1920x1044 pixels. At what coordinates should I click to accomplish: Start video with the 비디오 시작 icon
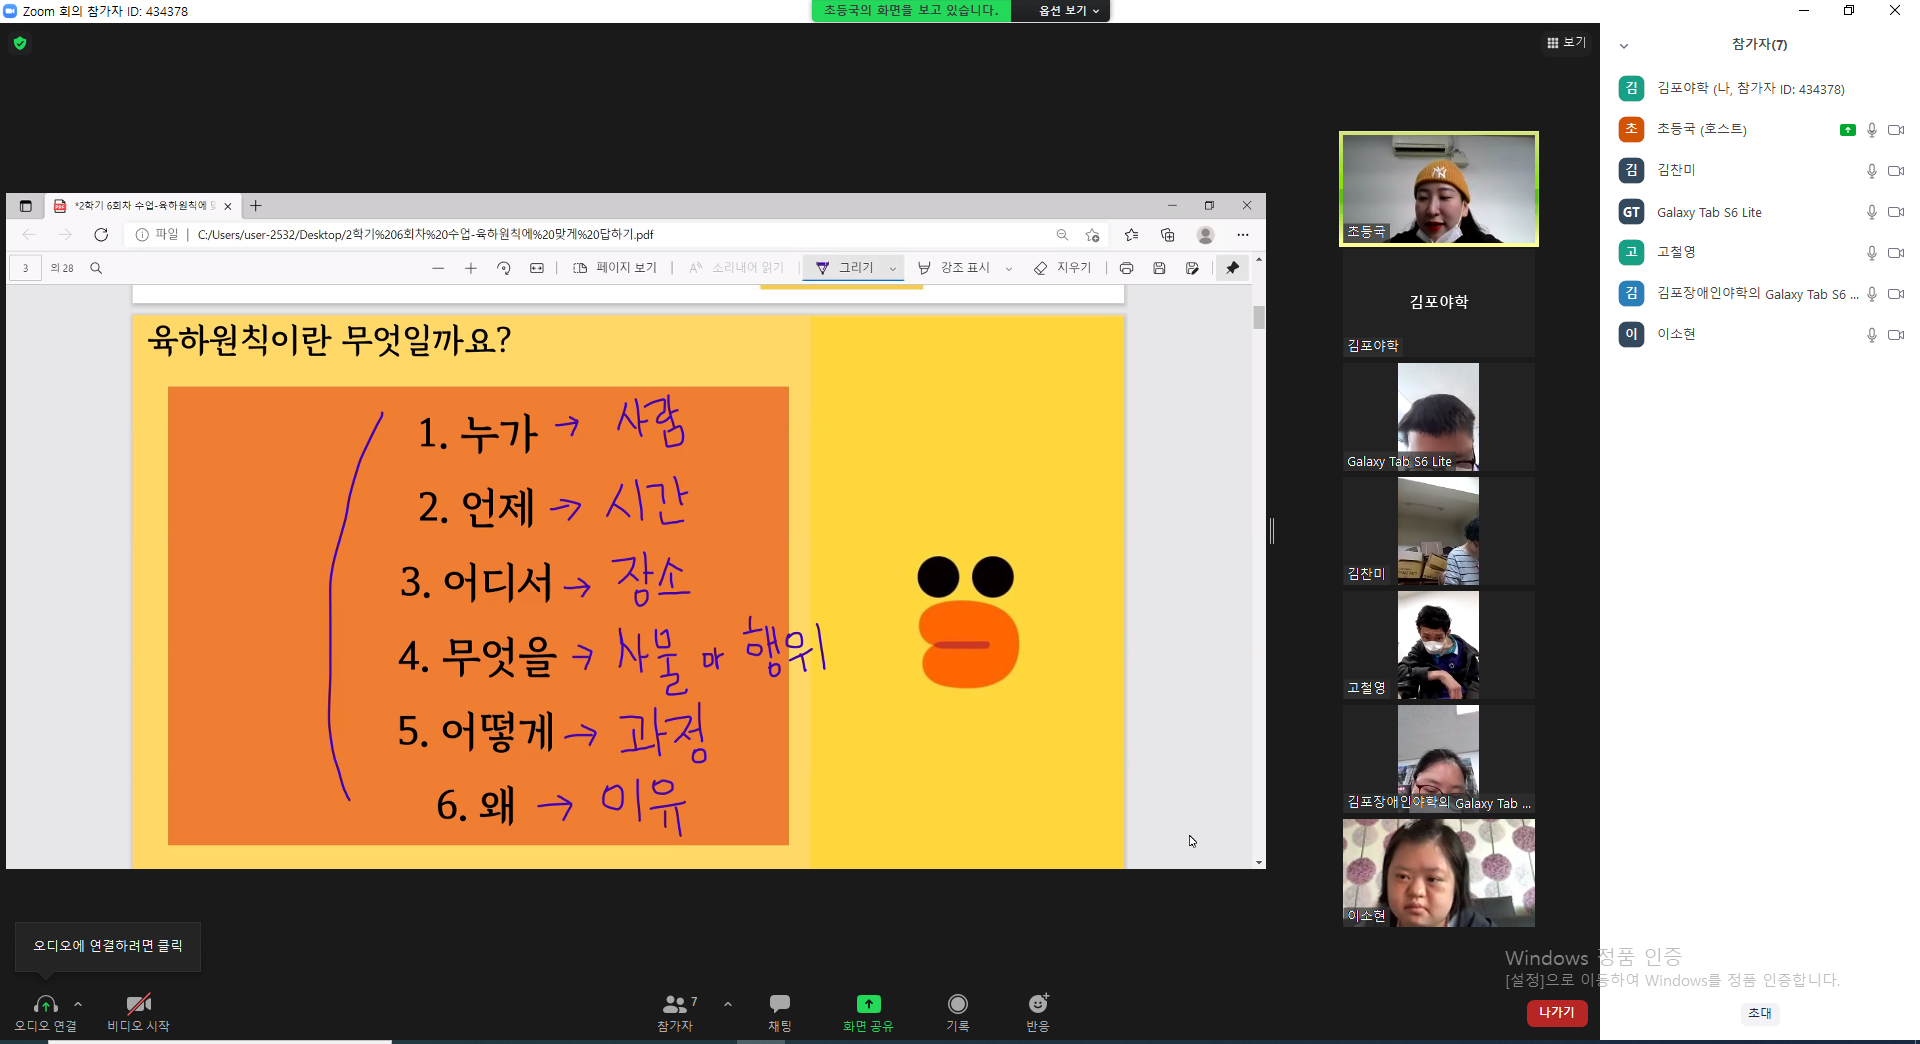pyautogui.click(x=138, y=1012)
